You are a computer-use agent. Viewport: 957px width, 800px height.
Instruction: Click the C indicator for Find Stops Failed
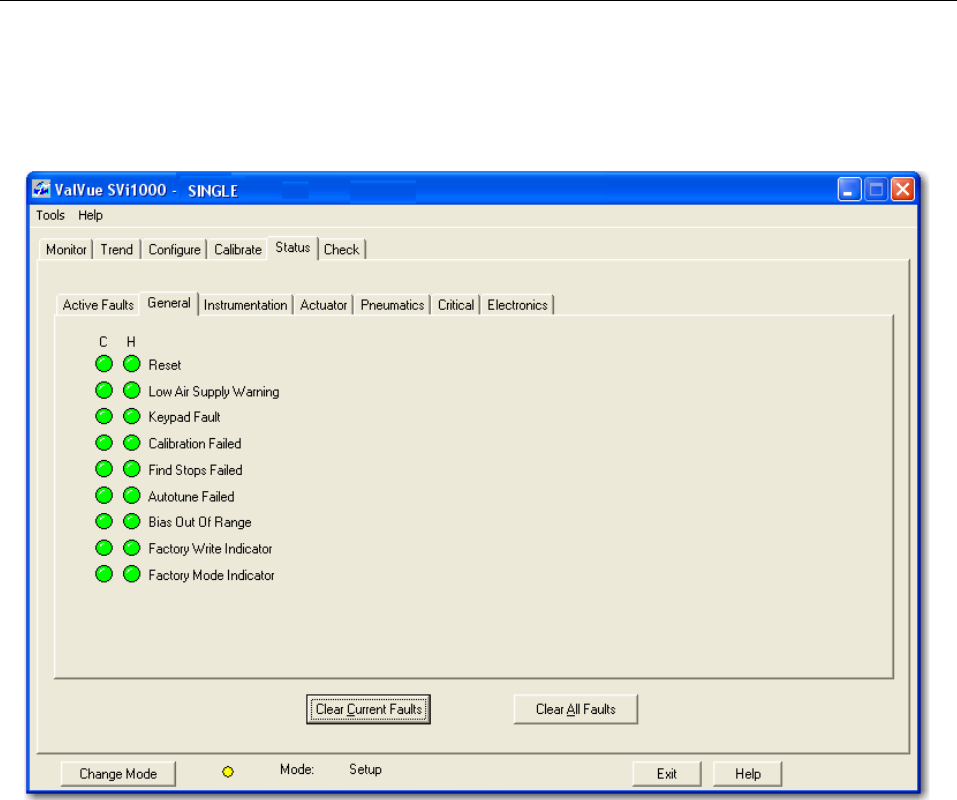tap(104, 469)
